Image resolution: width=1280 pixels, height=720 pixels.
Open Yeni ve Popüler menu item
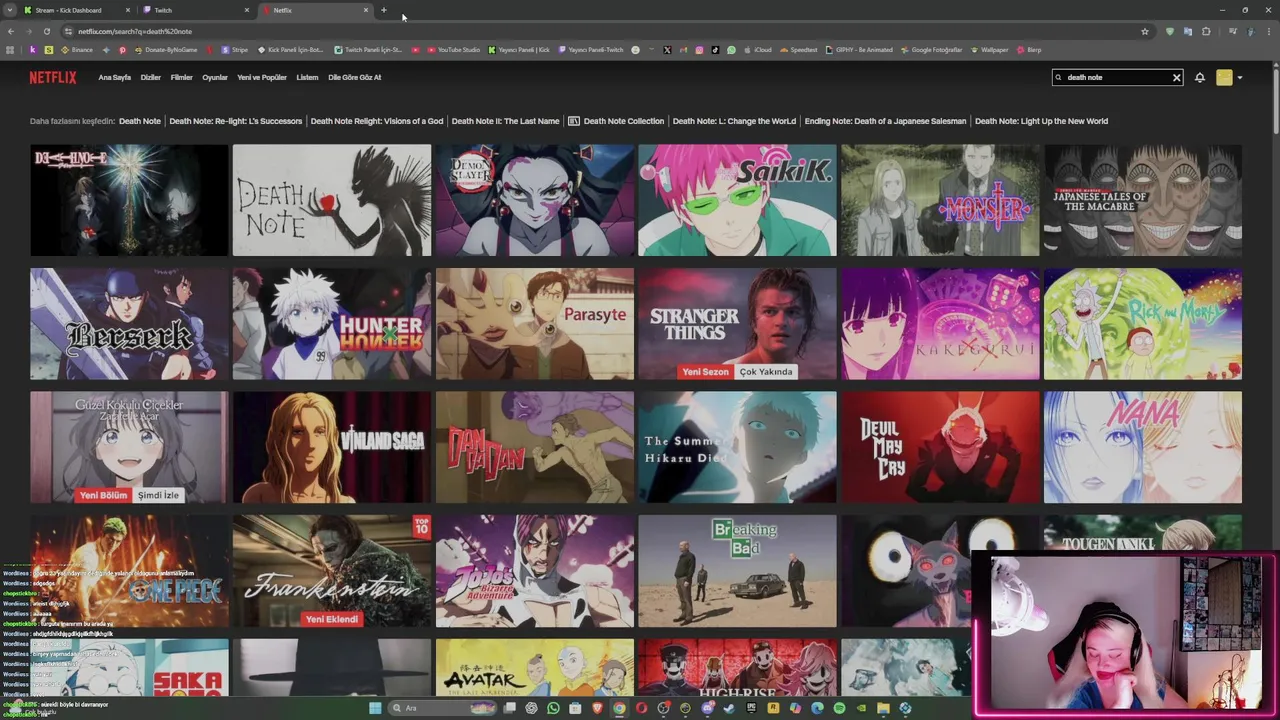point(262,77)
